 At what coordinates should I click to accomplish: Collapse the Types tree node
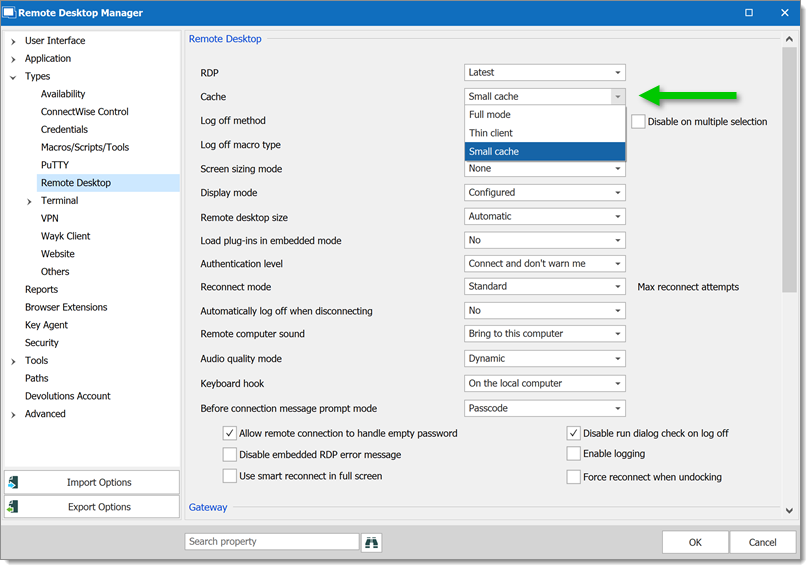[x=13, y=77]
